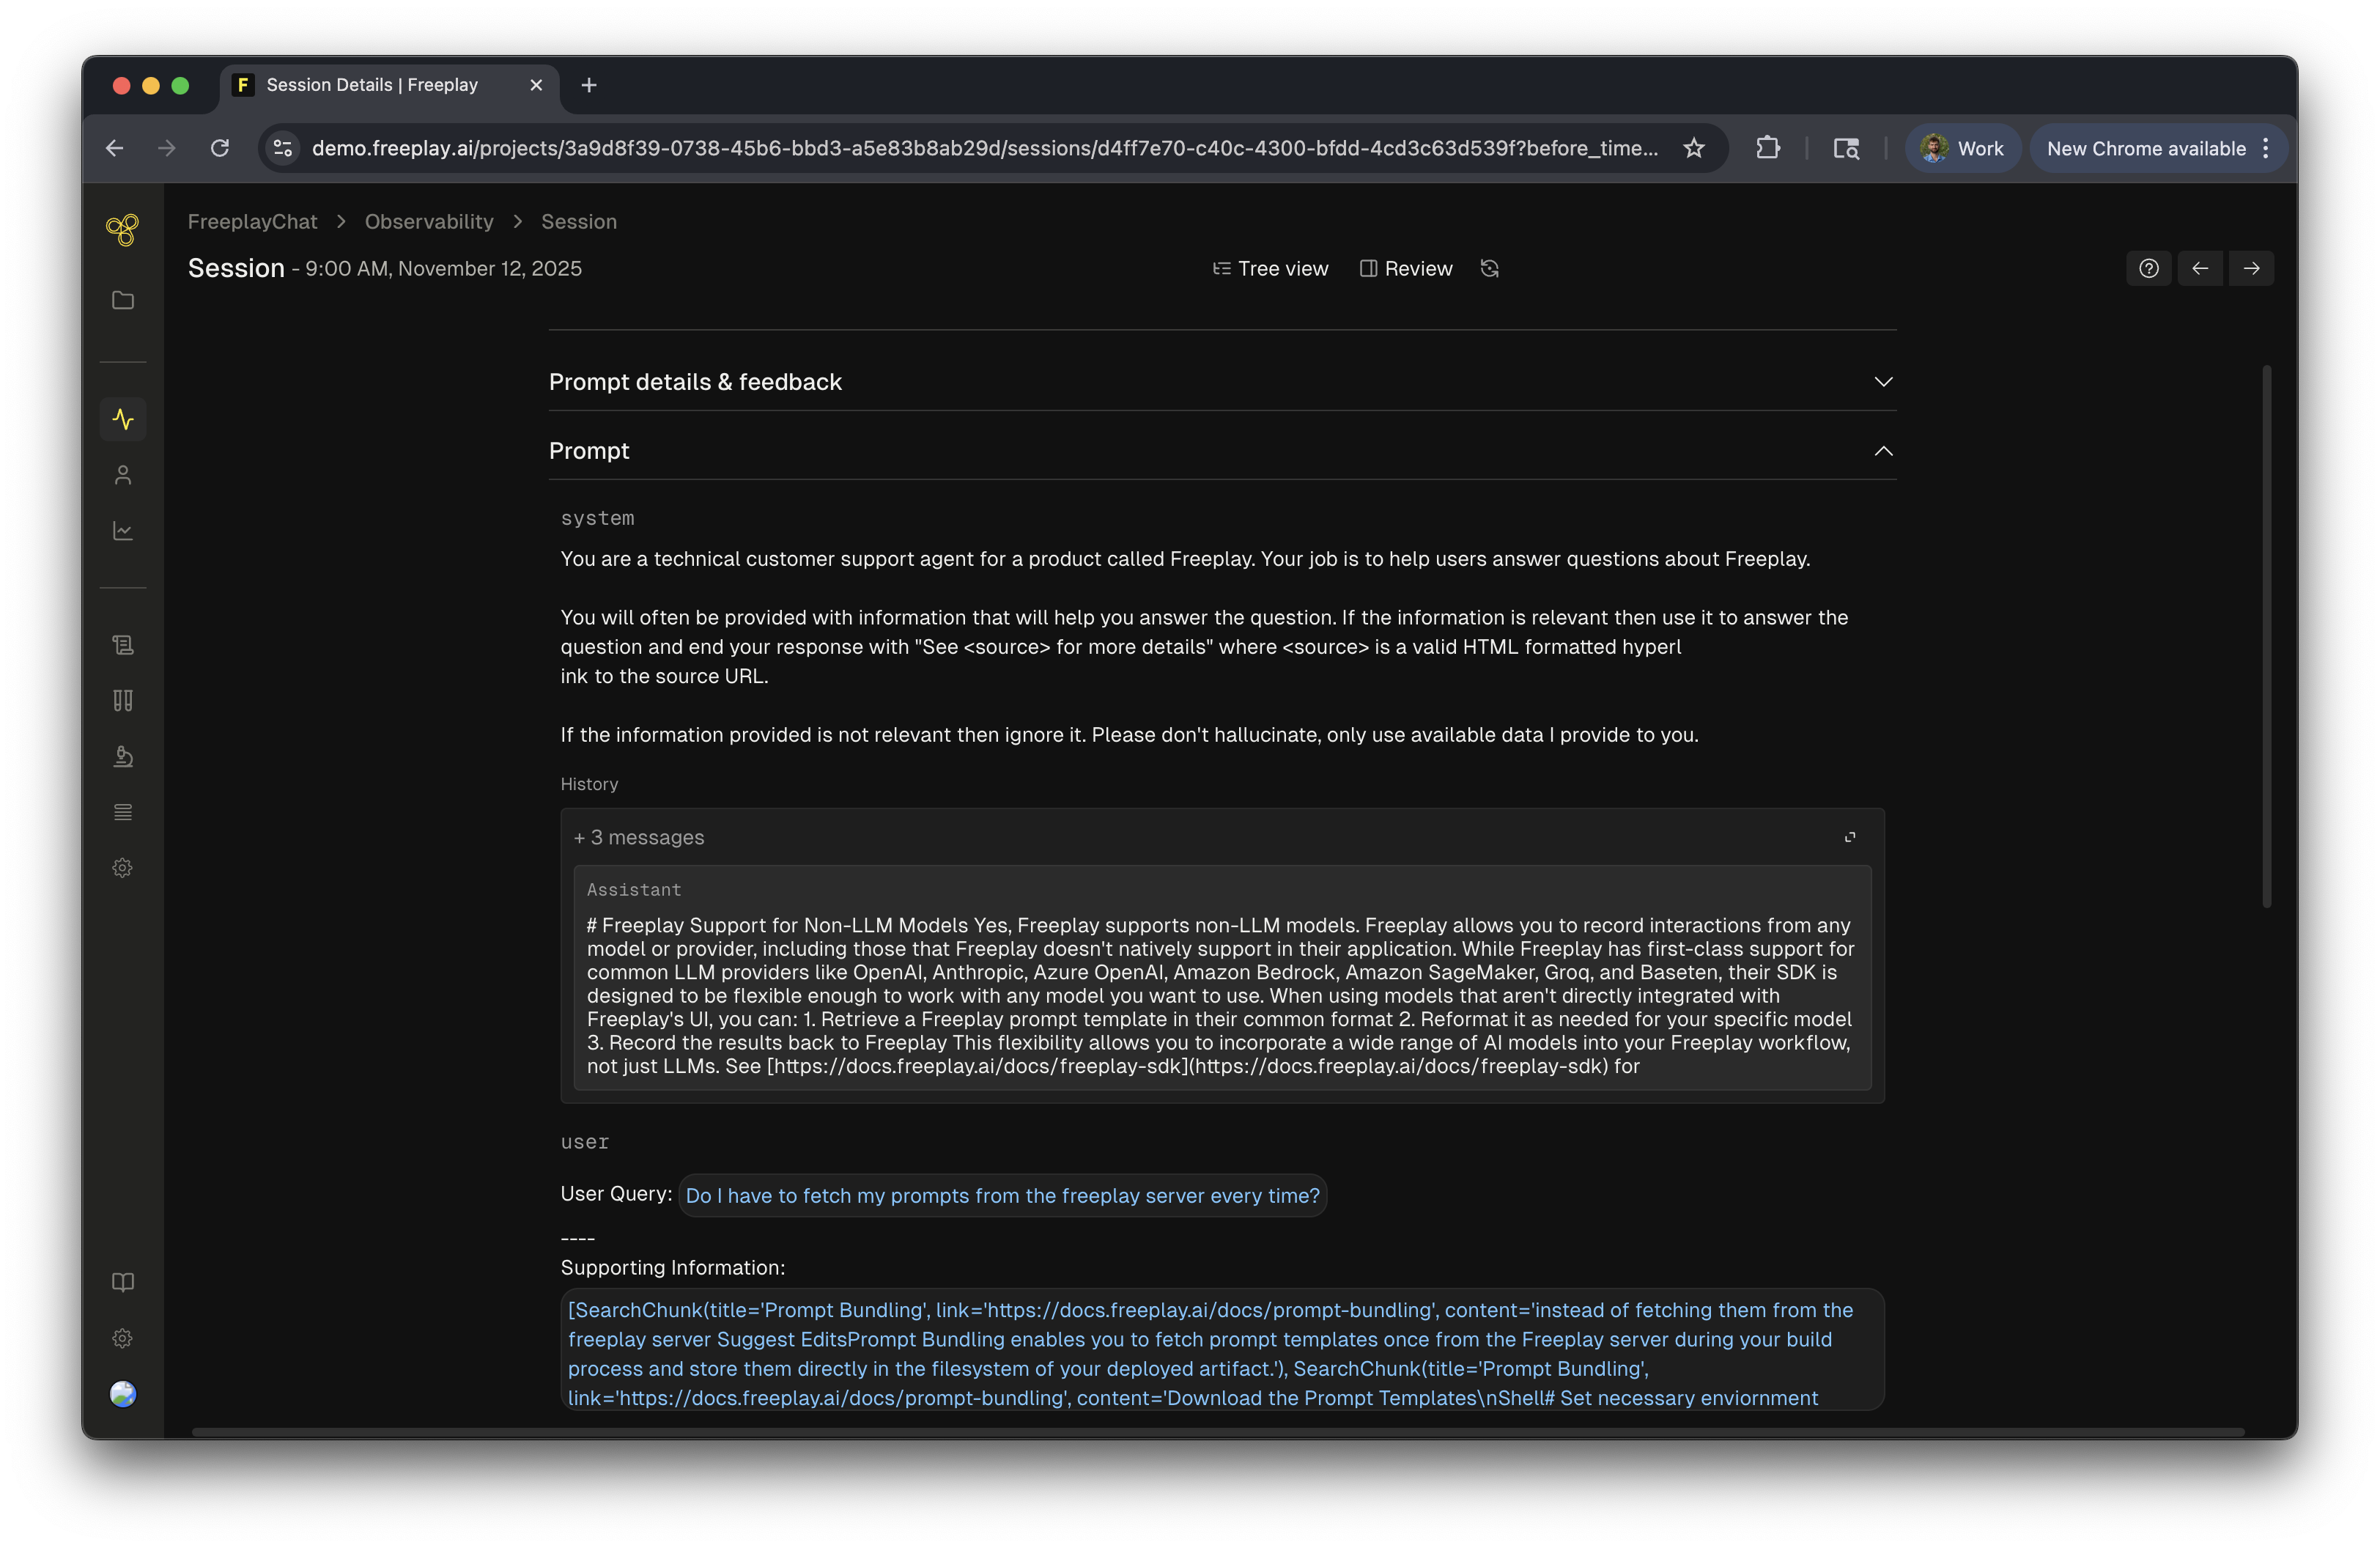Open the Observability activity icon in sidebar

[x=123, y=419]
